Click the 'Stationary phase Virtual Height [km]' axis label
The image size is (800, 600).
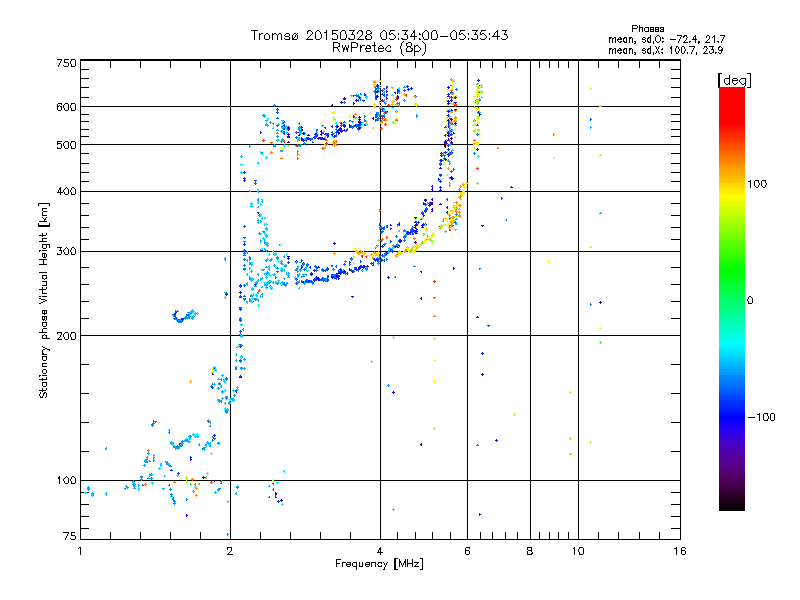44,301
